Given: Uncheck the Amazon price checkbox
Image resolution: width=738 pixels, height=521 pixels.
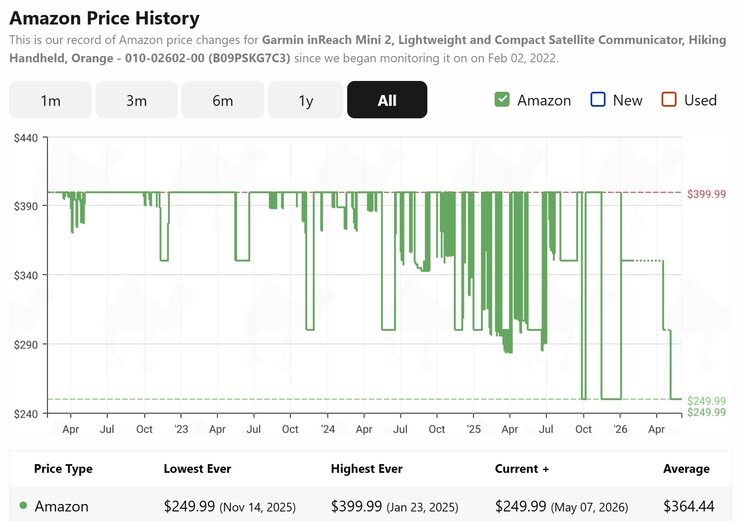Looking at the screenshot, I should pyautogui.click(x=502, y=99).
